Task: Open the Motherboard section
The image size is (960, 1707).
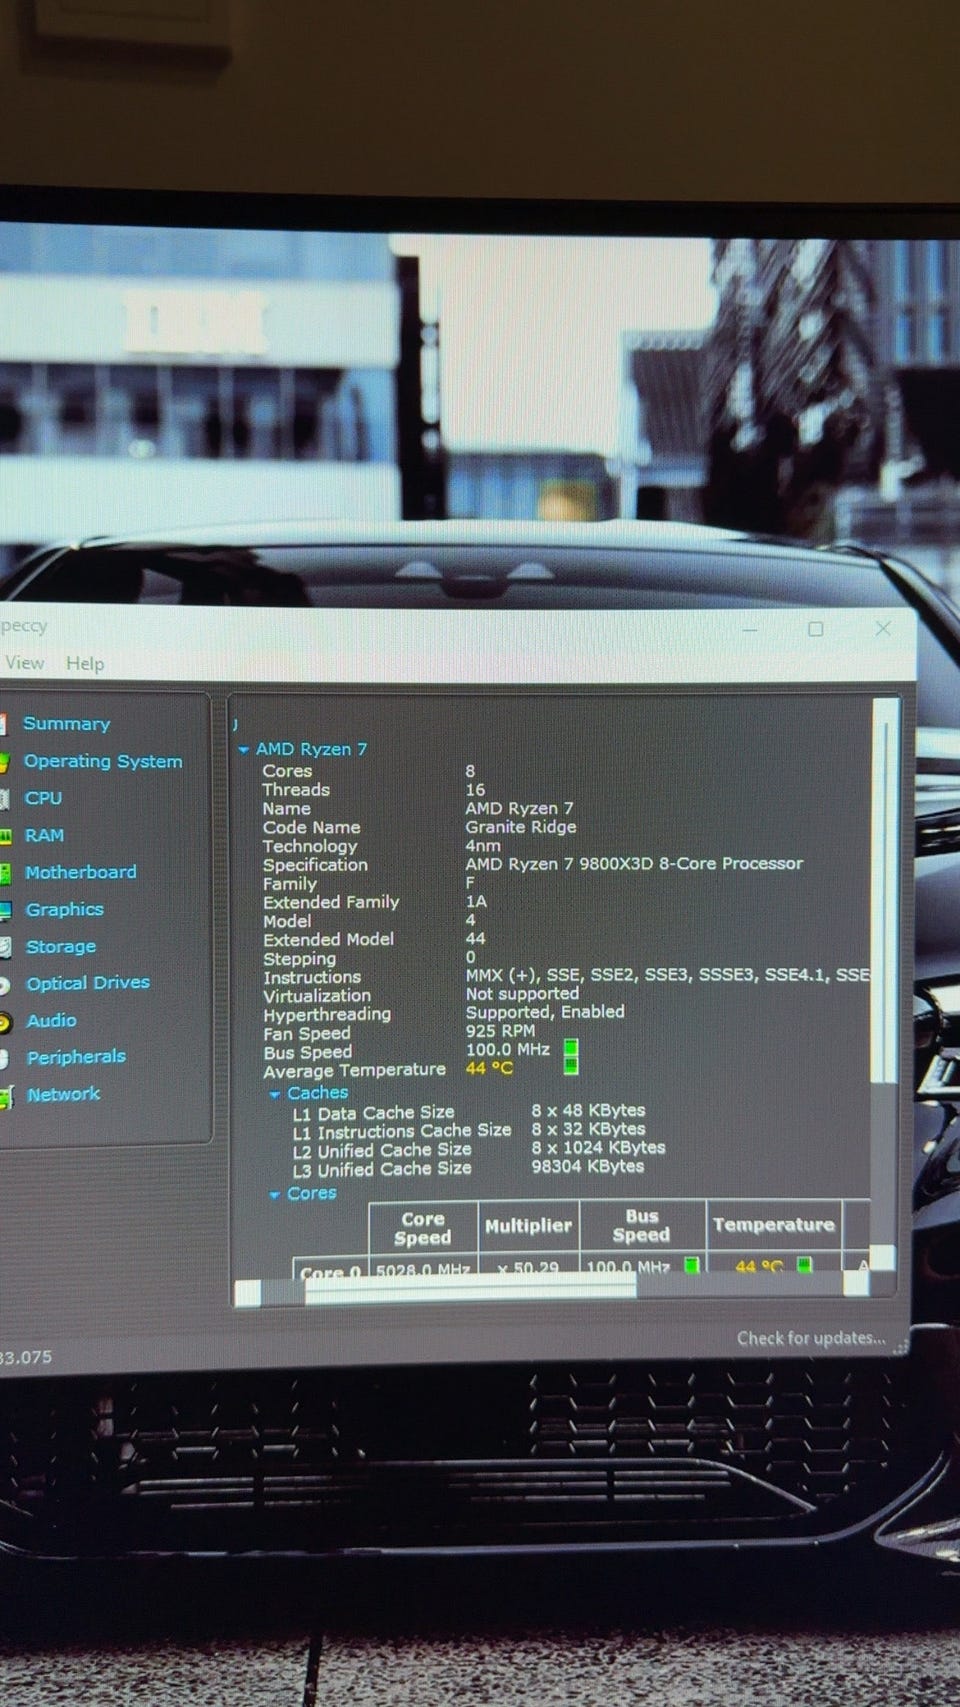Action: tap(80, 872)
